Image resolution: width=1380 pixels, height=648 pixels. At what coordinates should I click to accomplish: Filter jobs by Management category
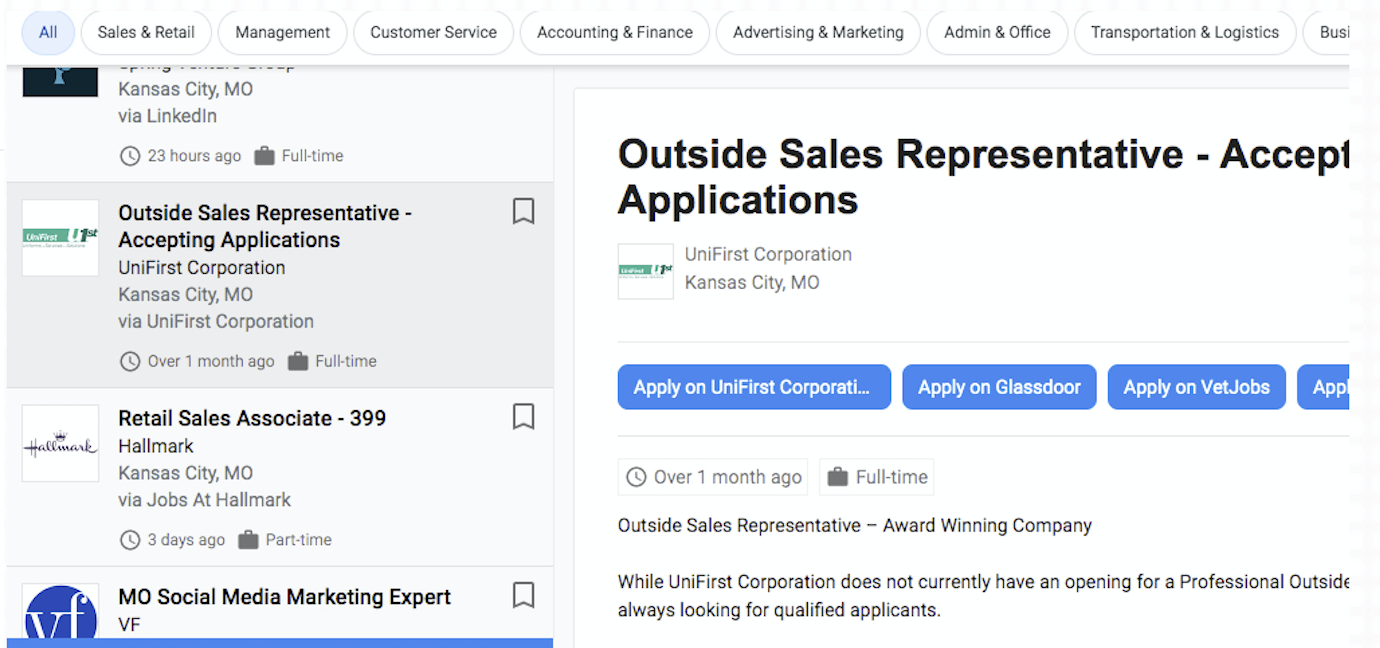[282, 32]
